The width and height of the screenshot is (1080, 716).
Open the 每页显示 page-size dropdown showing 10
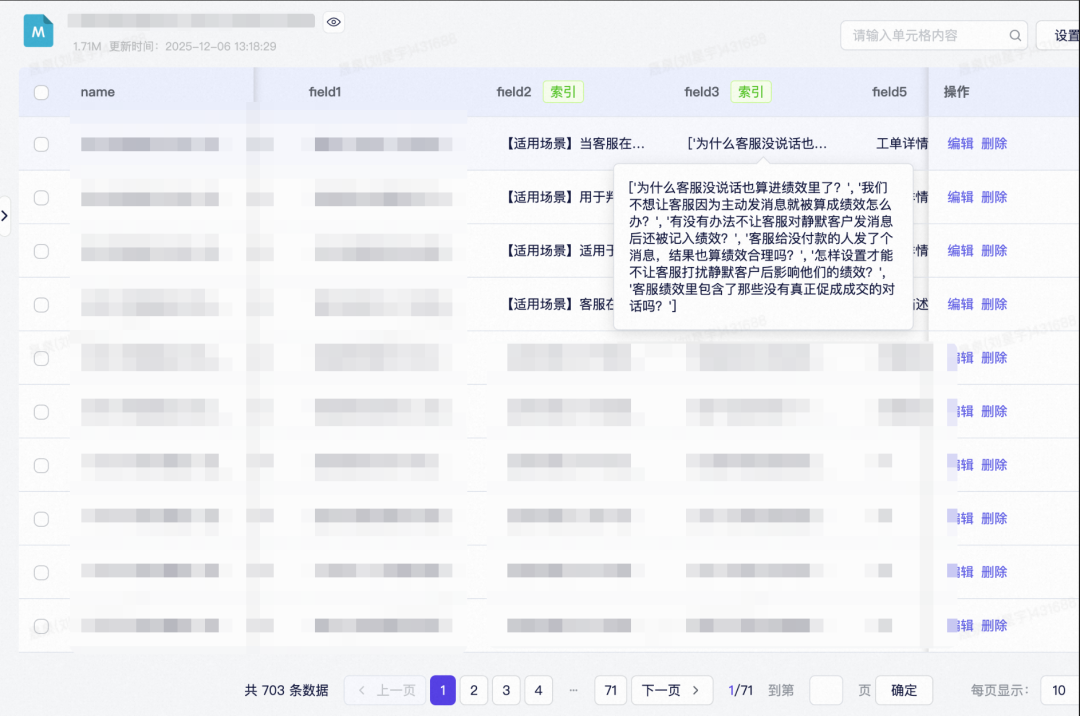tap(1058, 690)
